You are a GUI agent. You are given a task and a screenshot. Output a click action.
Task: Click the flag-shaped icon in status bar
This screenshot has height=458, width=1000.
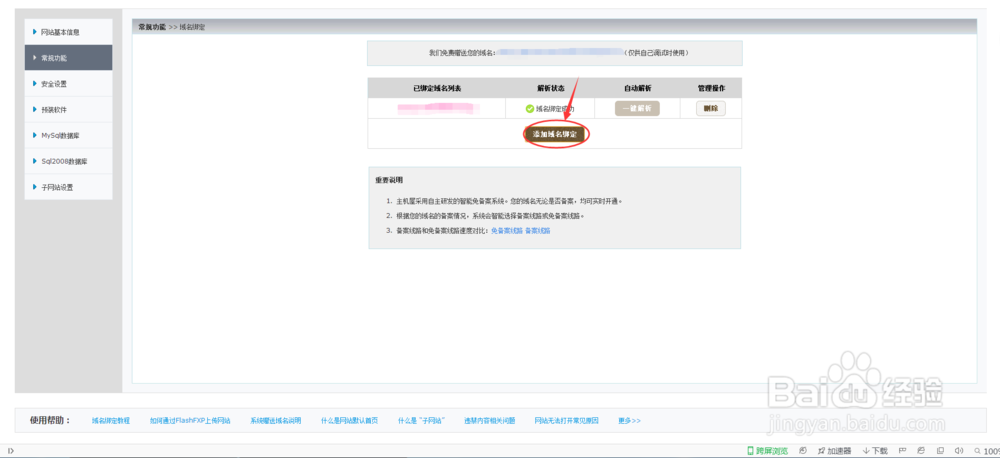click(902, 451)
